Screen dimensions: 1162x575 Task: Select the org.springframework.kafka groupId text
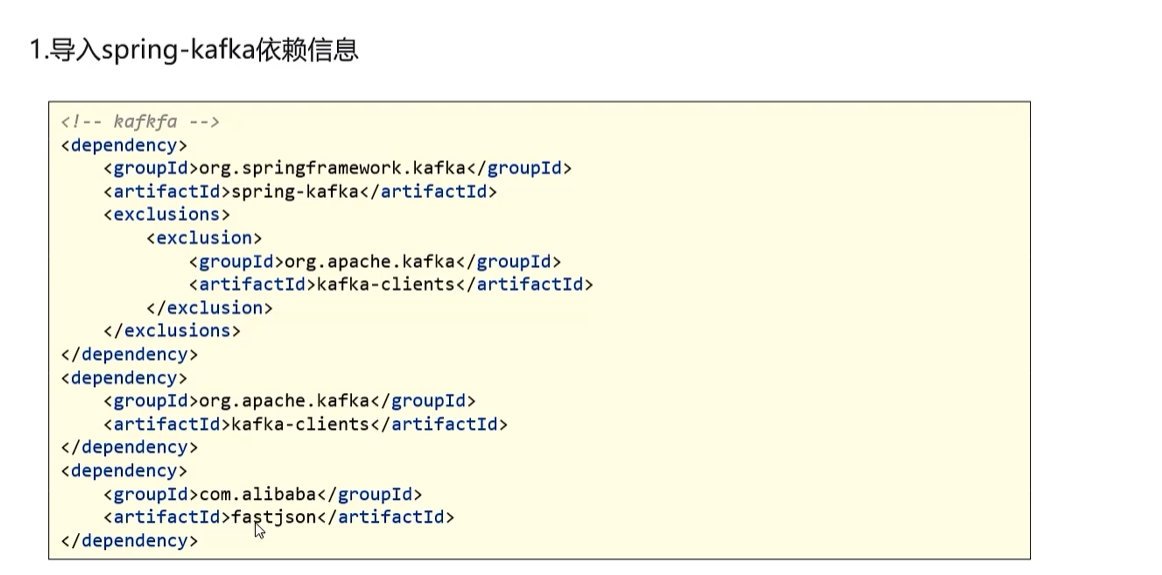click(332, 168)
